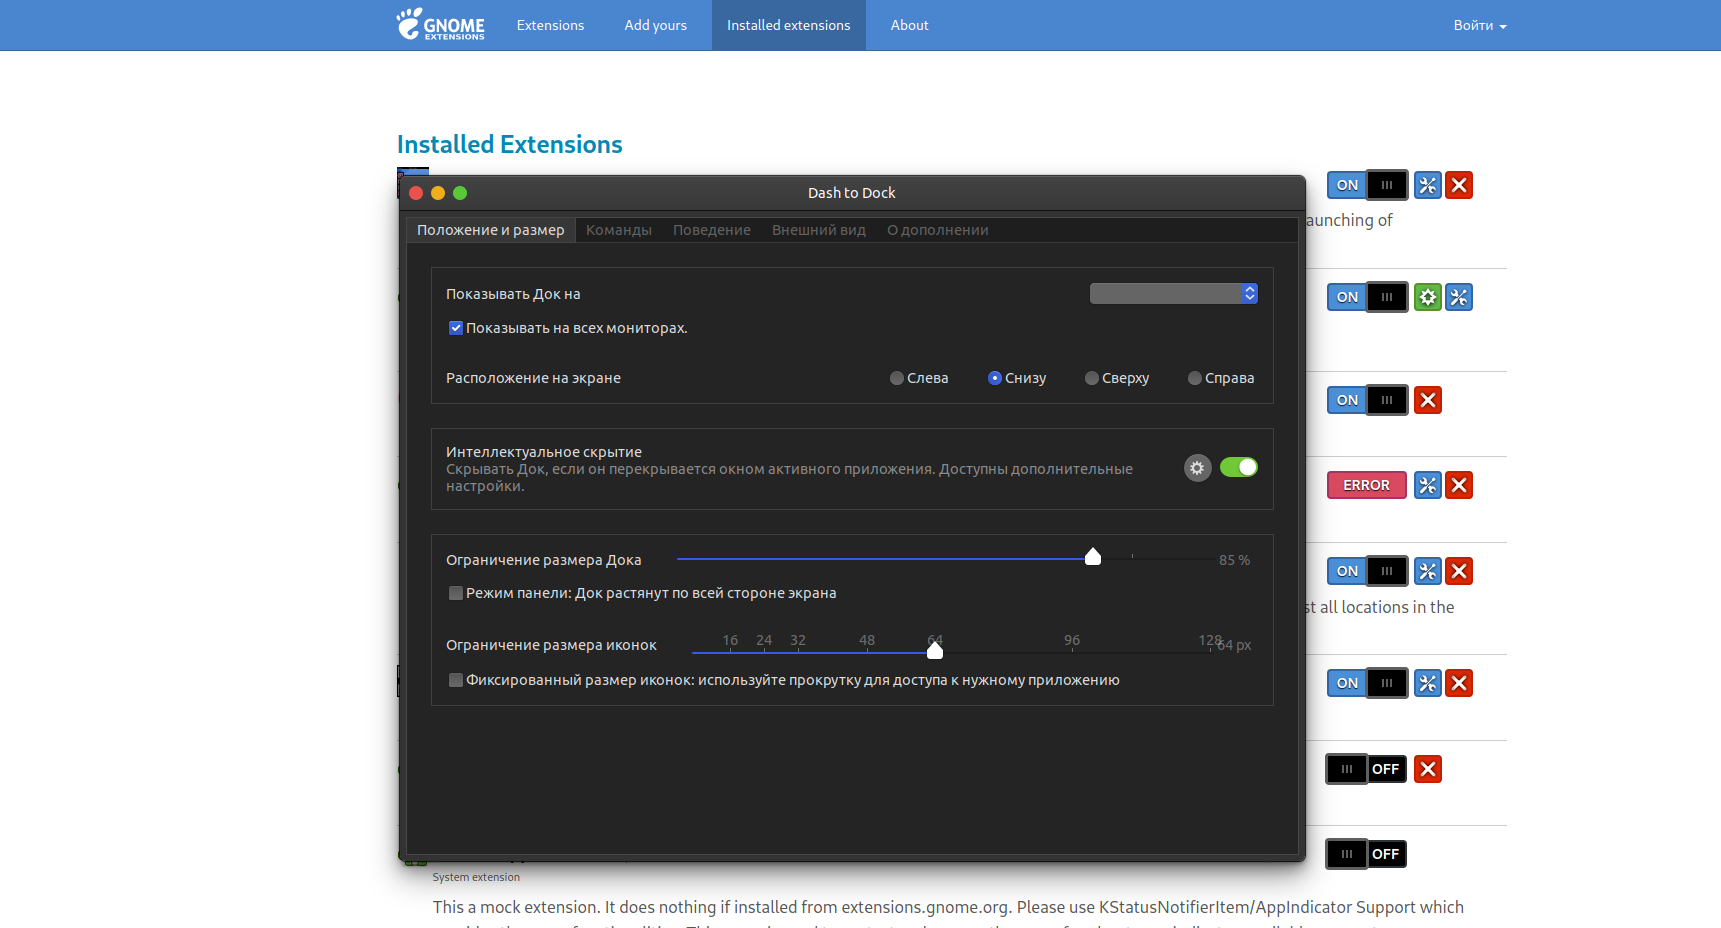Select Слева dock position radio
This screenshot has width=1721, height=928.
[x=897, y=378]
